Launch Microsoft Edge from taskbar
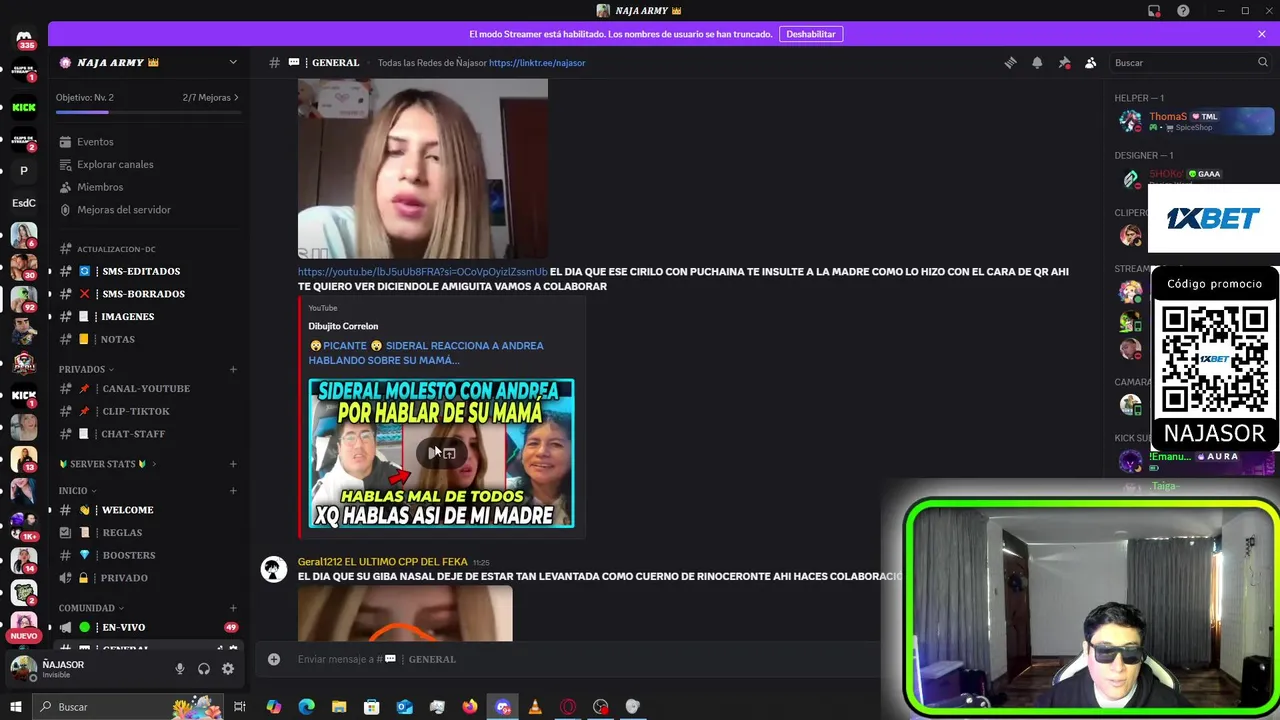Screen dimensions: 1280x720 [x=306, y=707]
